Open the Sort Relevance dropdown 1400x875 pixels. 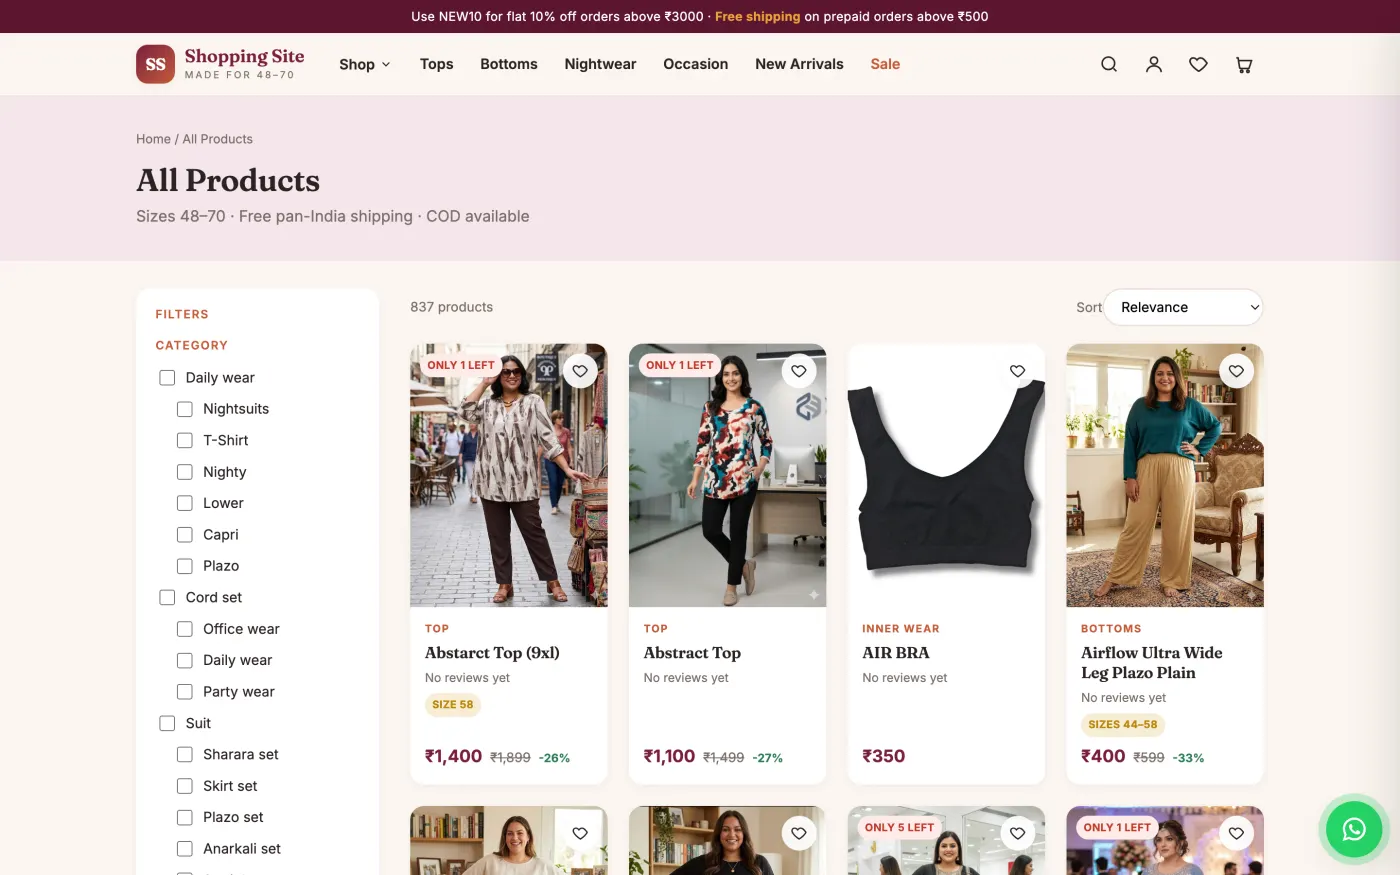(x=1184, y=307)
